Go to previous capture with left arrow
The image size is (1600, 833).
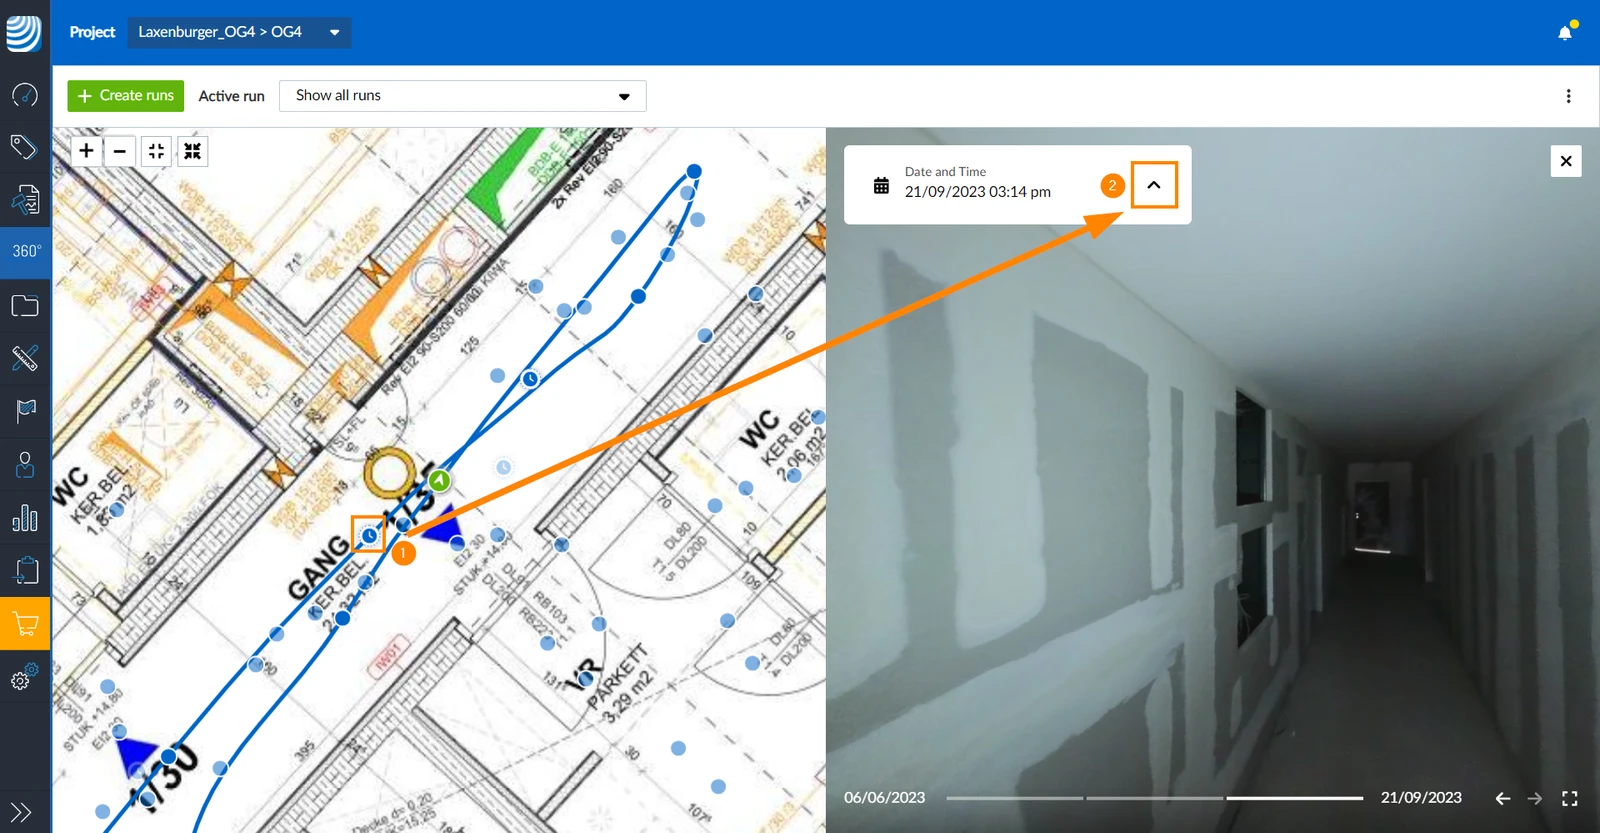tap(1502, 798)
